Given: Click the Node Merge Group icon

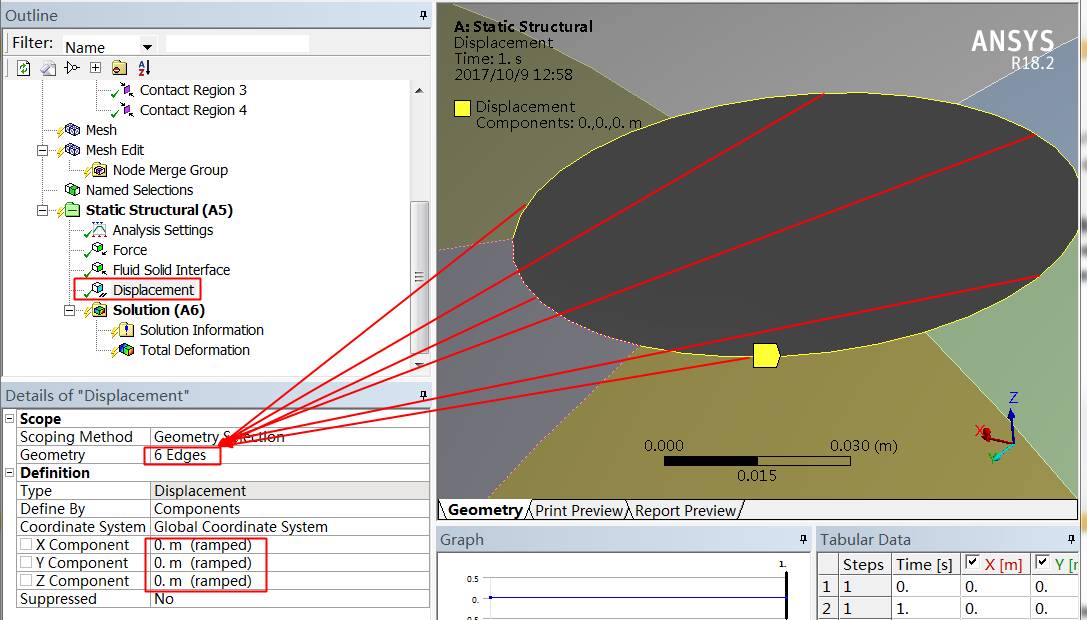Looking at the screenshot, I should pyautogui.click(x=99, y=170).
